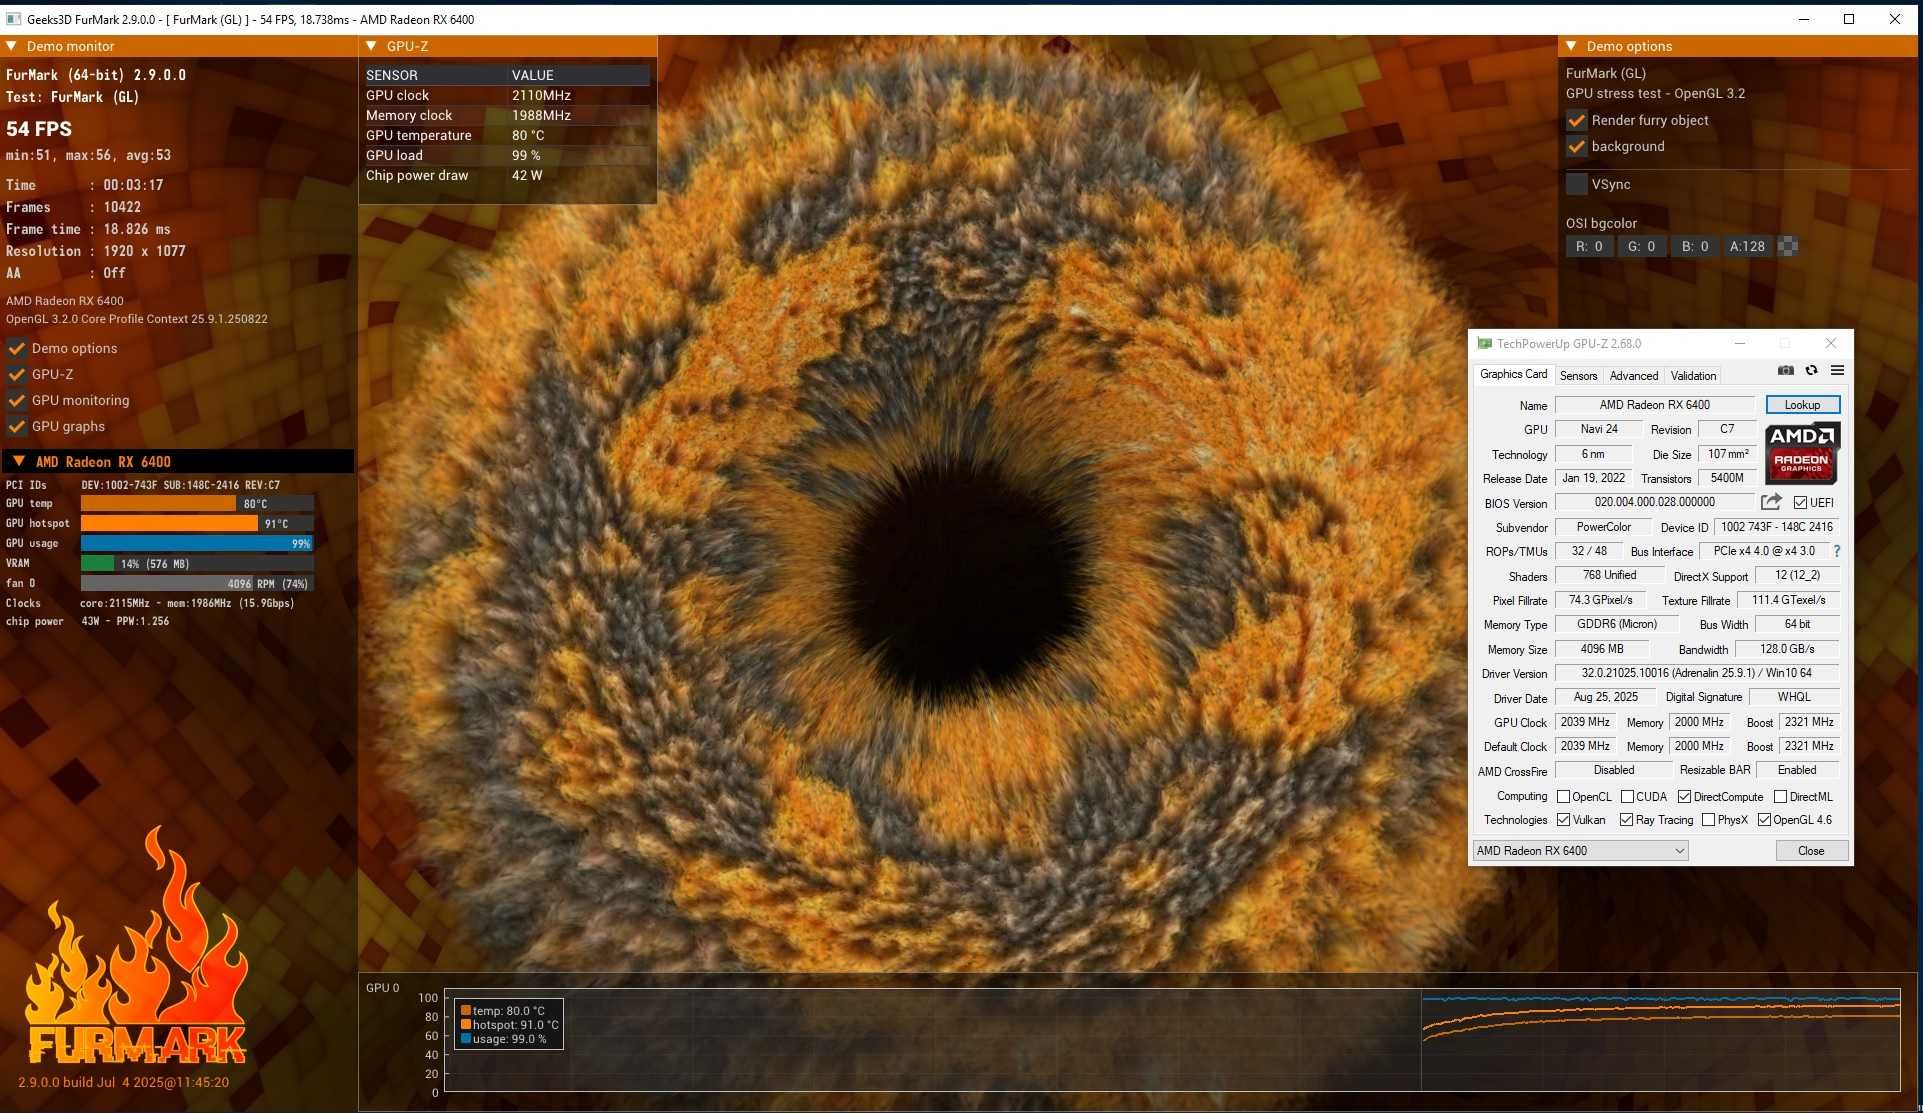Toggle the OpenCL checkbox in GPU-Z

(x=1563, y=797)
